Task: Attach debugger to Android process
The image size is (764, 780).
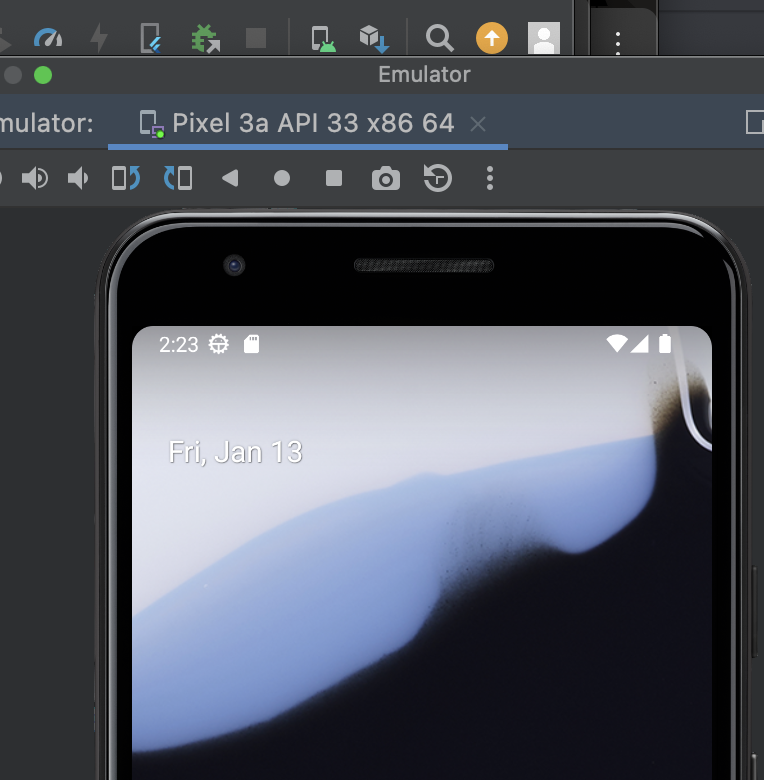Action: click(x=205, y=38)
